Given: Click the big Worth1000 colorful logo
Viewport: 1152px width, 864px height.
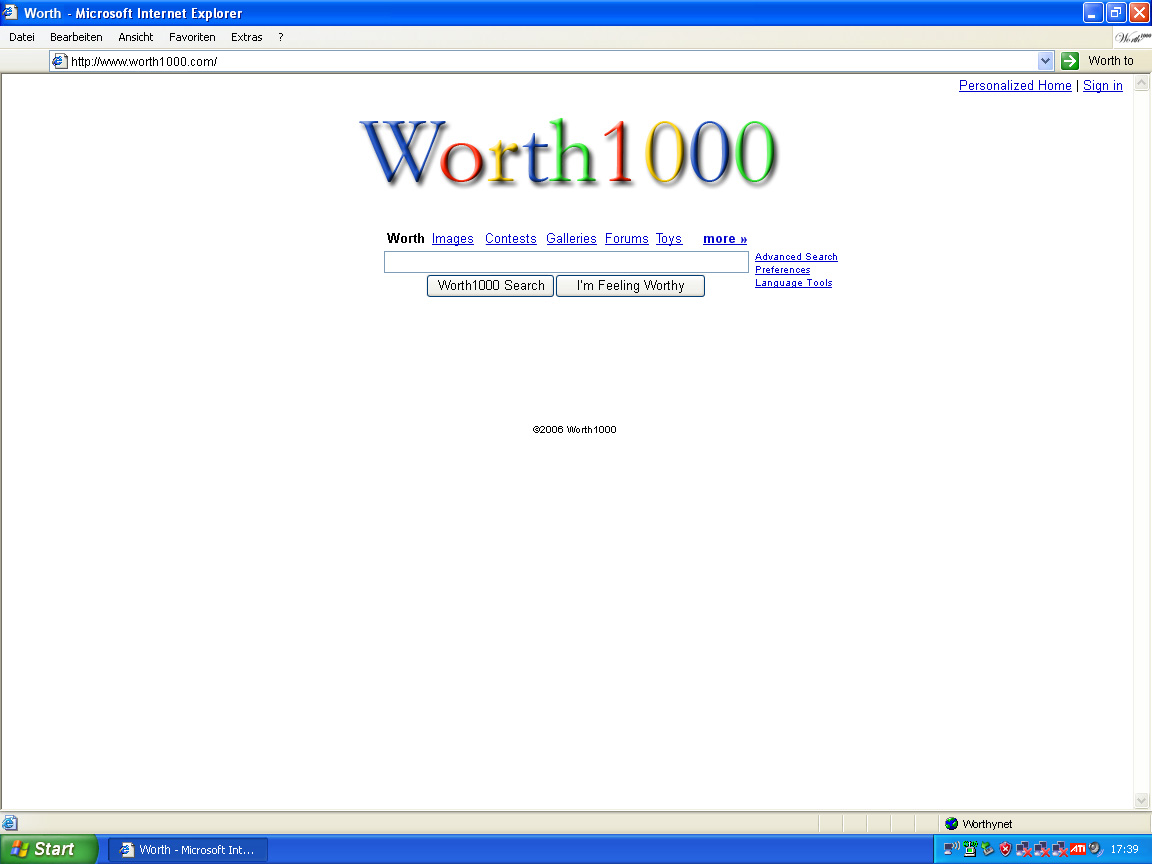Looking at the screenshot, I should click(x=568, y=151).
